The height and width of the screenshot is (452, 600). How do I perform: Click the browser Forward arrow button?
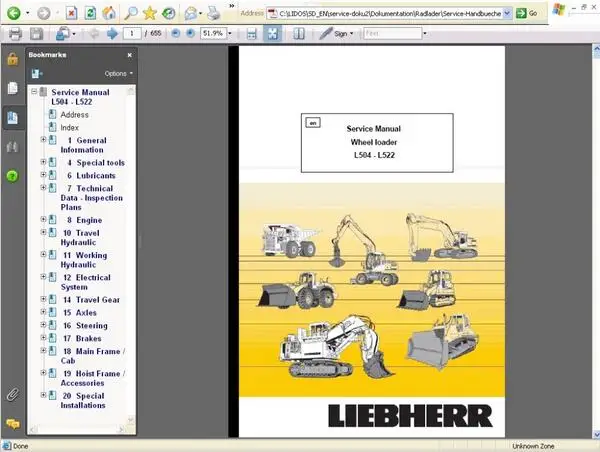(x=44, y=13)
